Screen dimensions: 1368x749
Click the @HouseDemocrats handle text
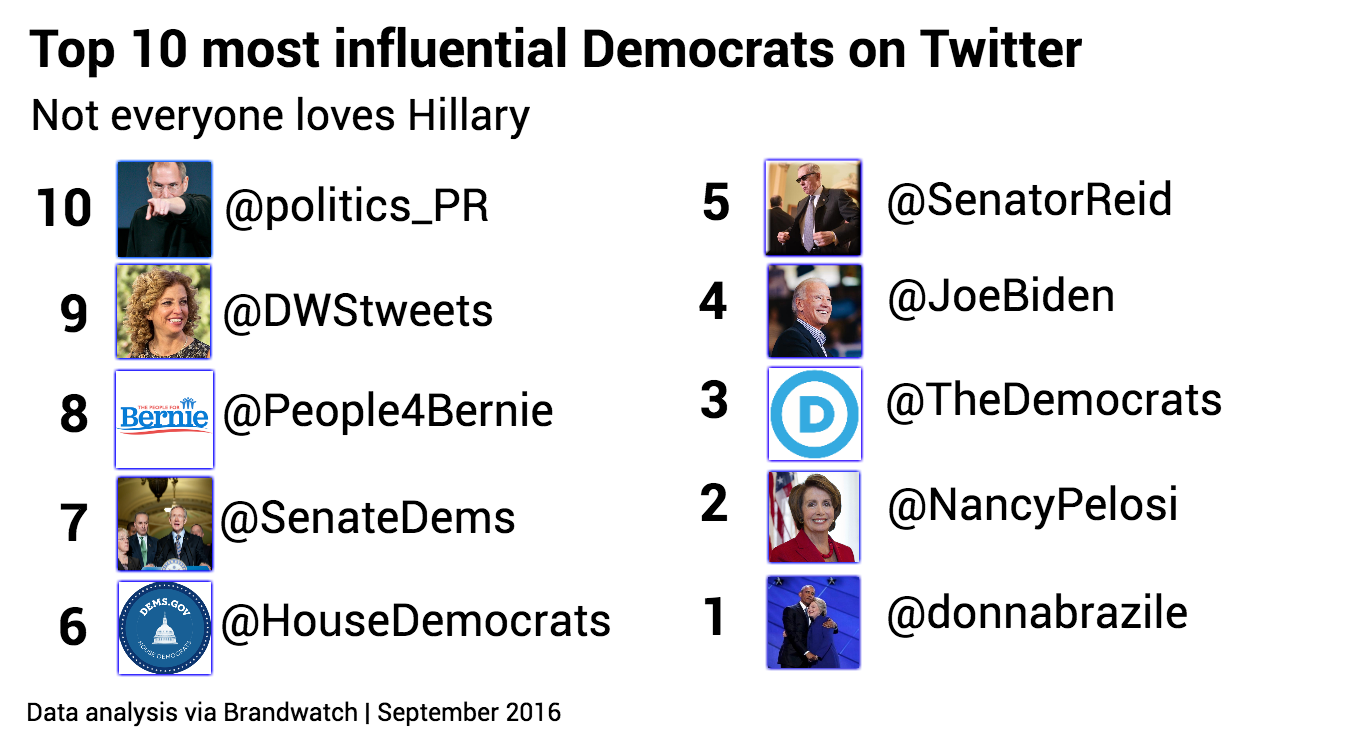click(x=415, y=621)
